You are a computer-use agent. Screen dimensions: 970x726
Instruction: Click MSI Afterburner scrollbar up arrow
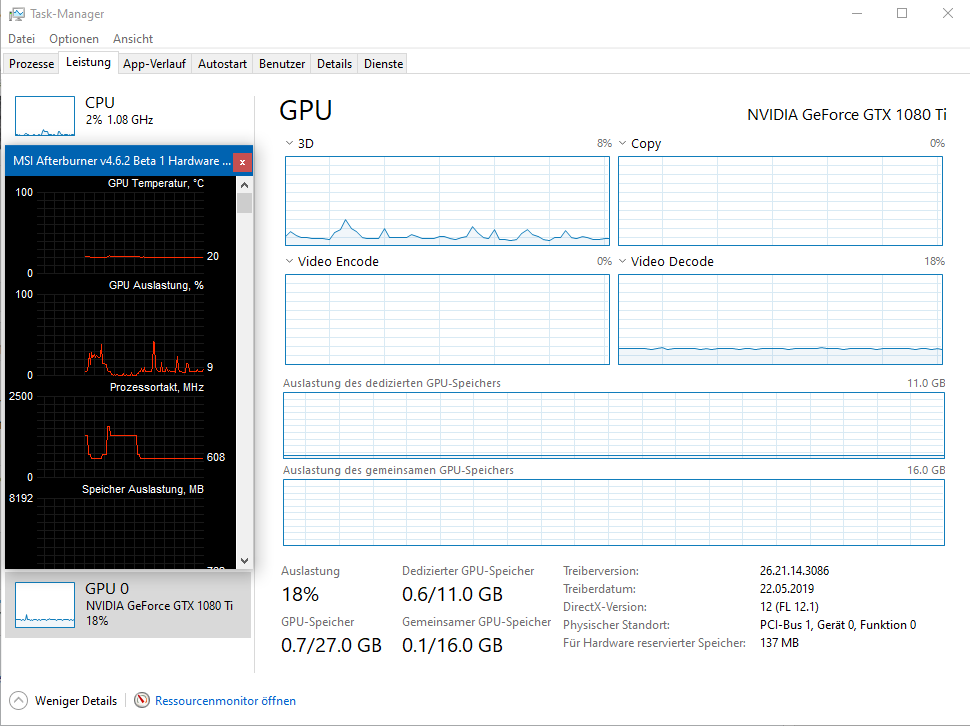tap(244, 185)
